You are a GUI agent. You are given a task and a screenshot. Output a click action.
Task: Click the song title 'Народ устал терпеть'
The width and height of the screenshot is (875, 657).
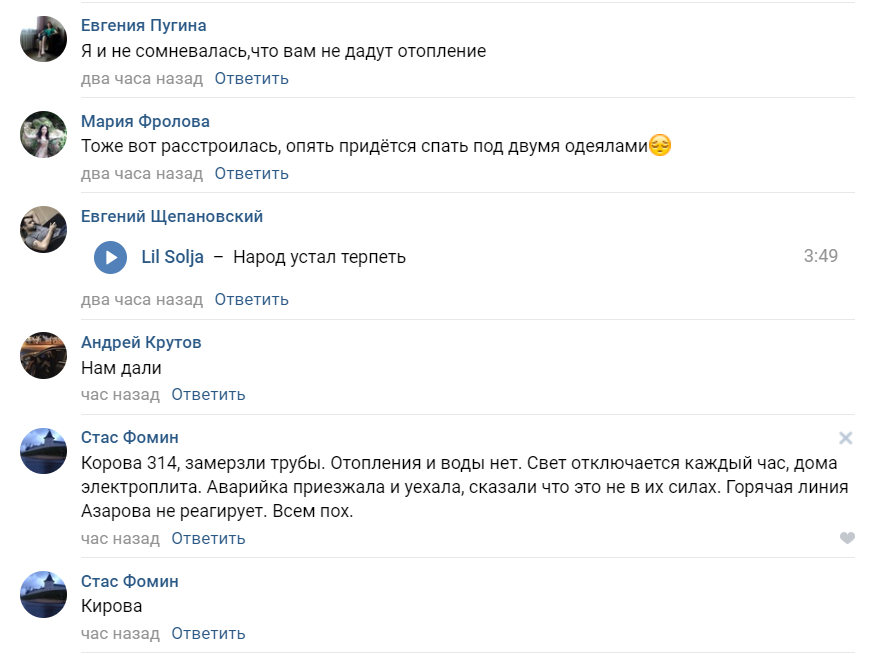319,257
